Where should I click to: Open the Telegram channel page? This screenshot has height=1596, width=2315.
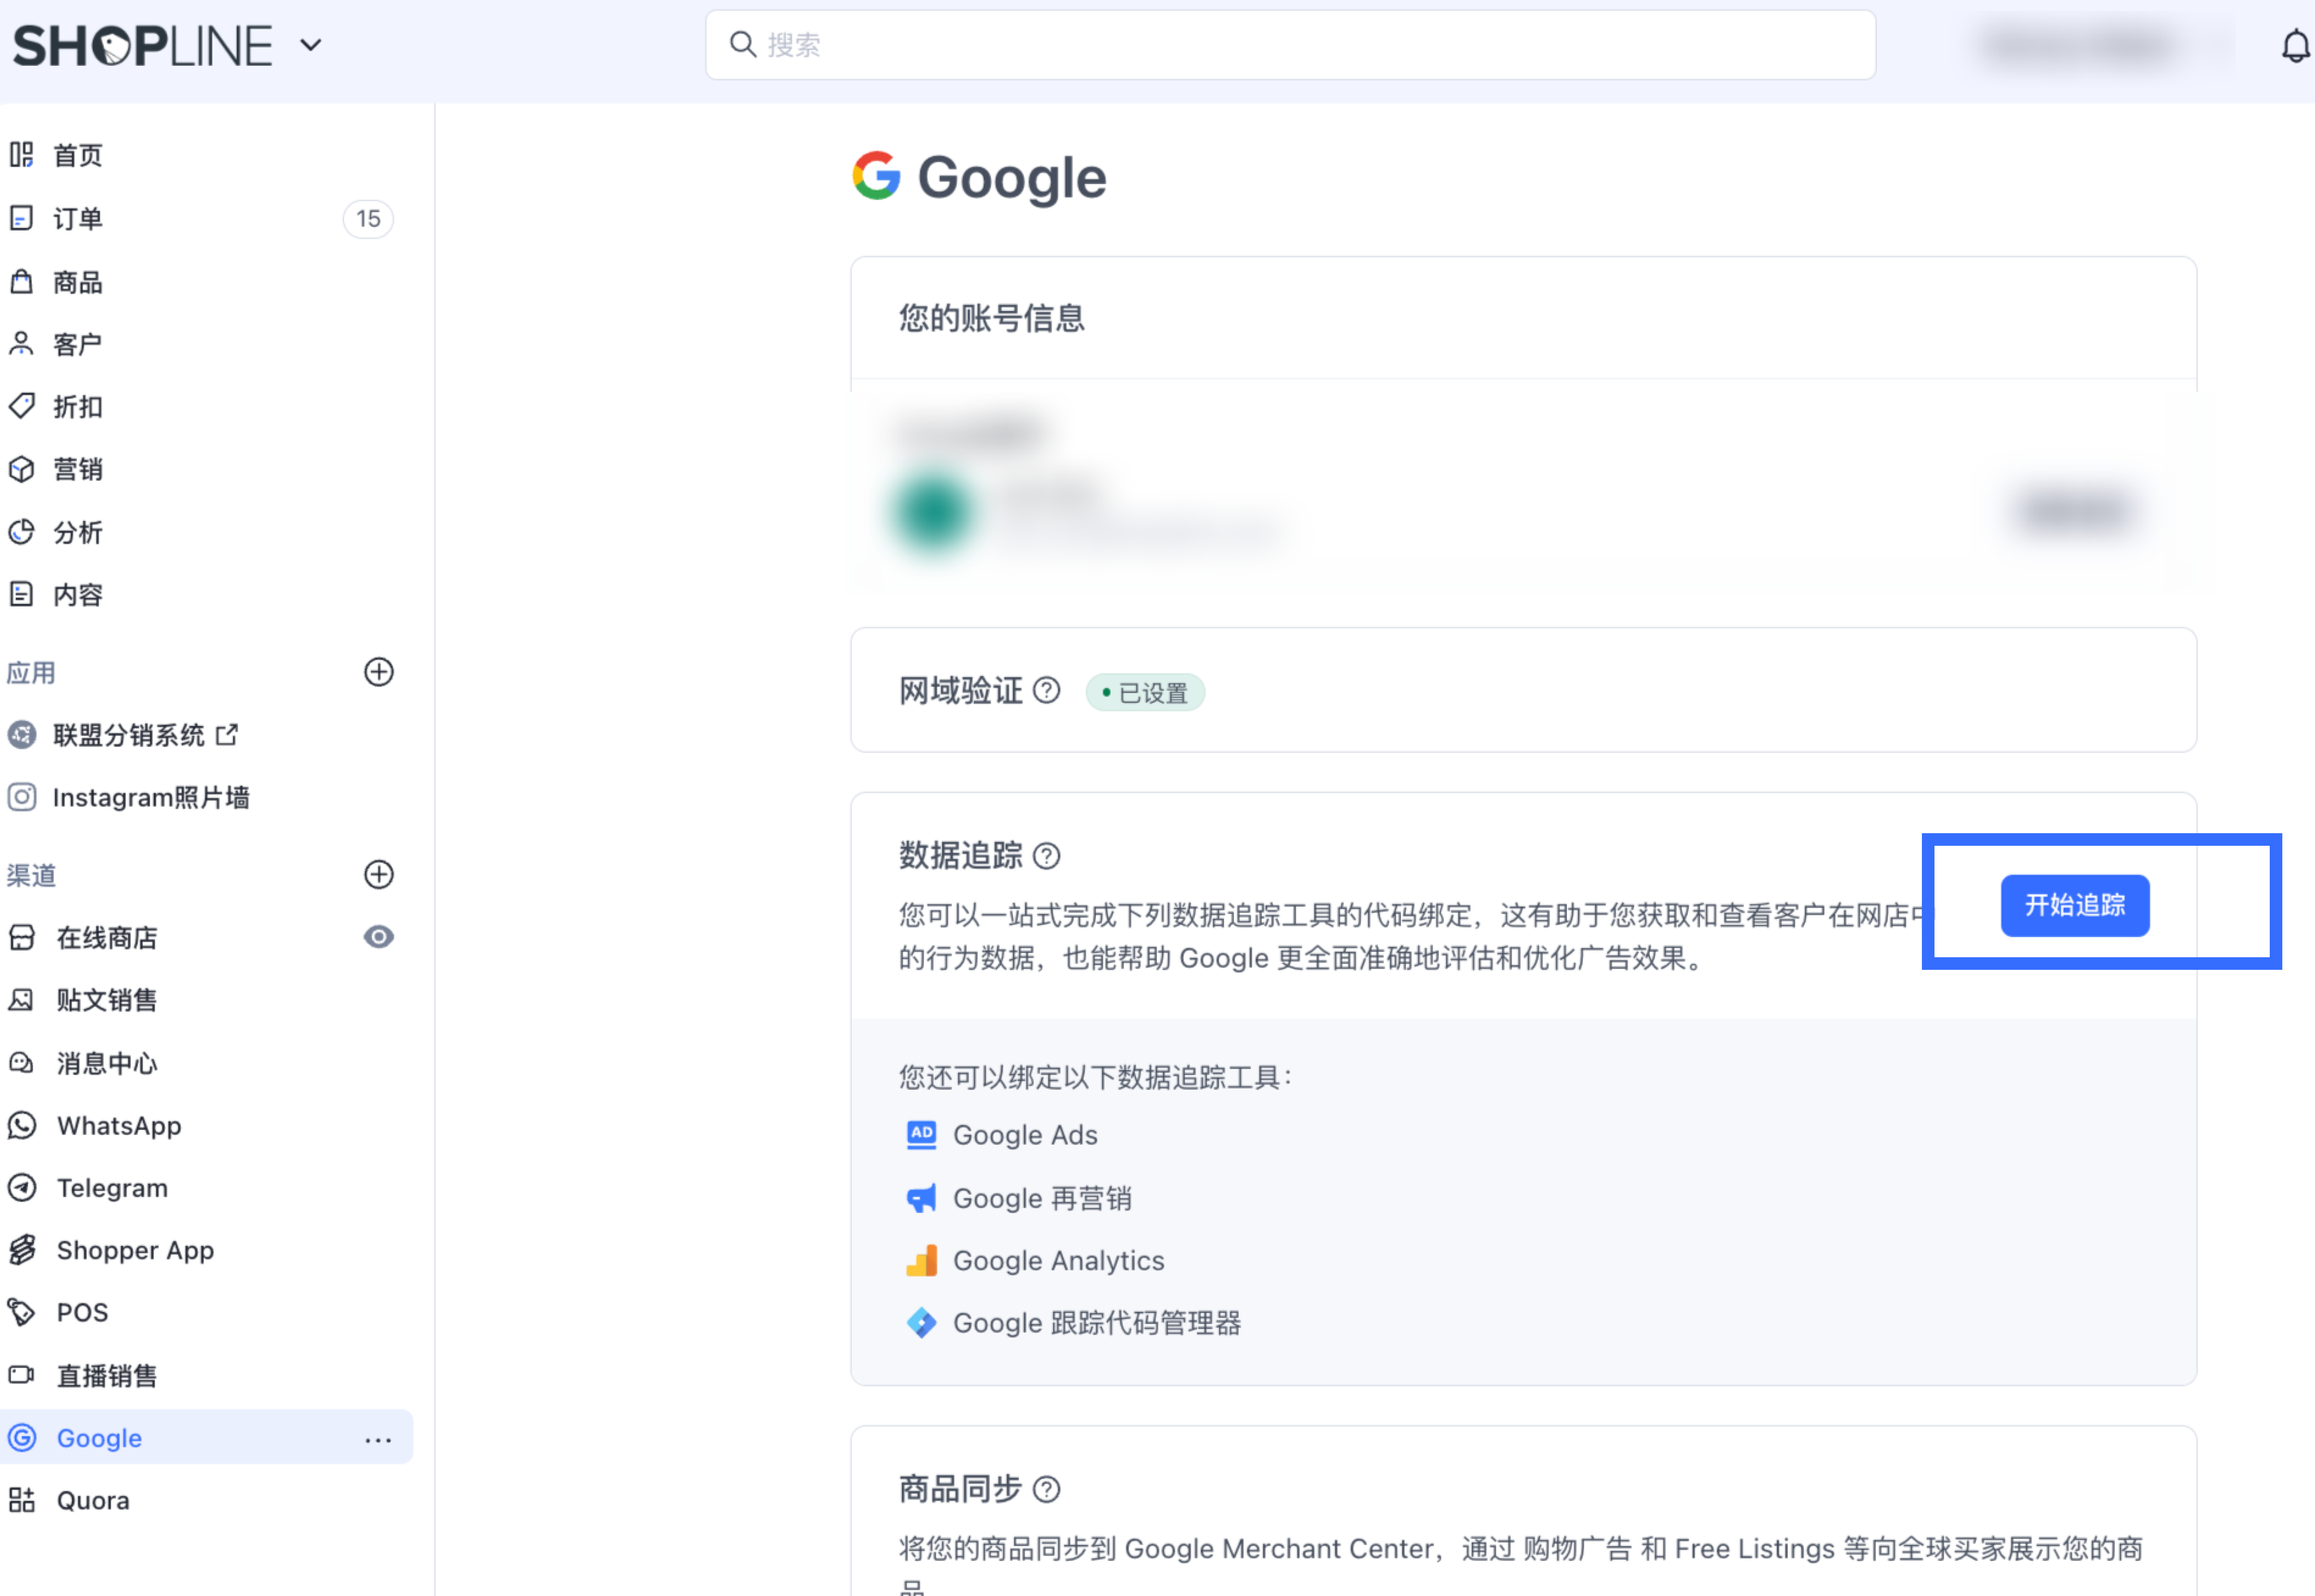click(112, 1188)
